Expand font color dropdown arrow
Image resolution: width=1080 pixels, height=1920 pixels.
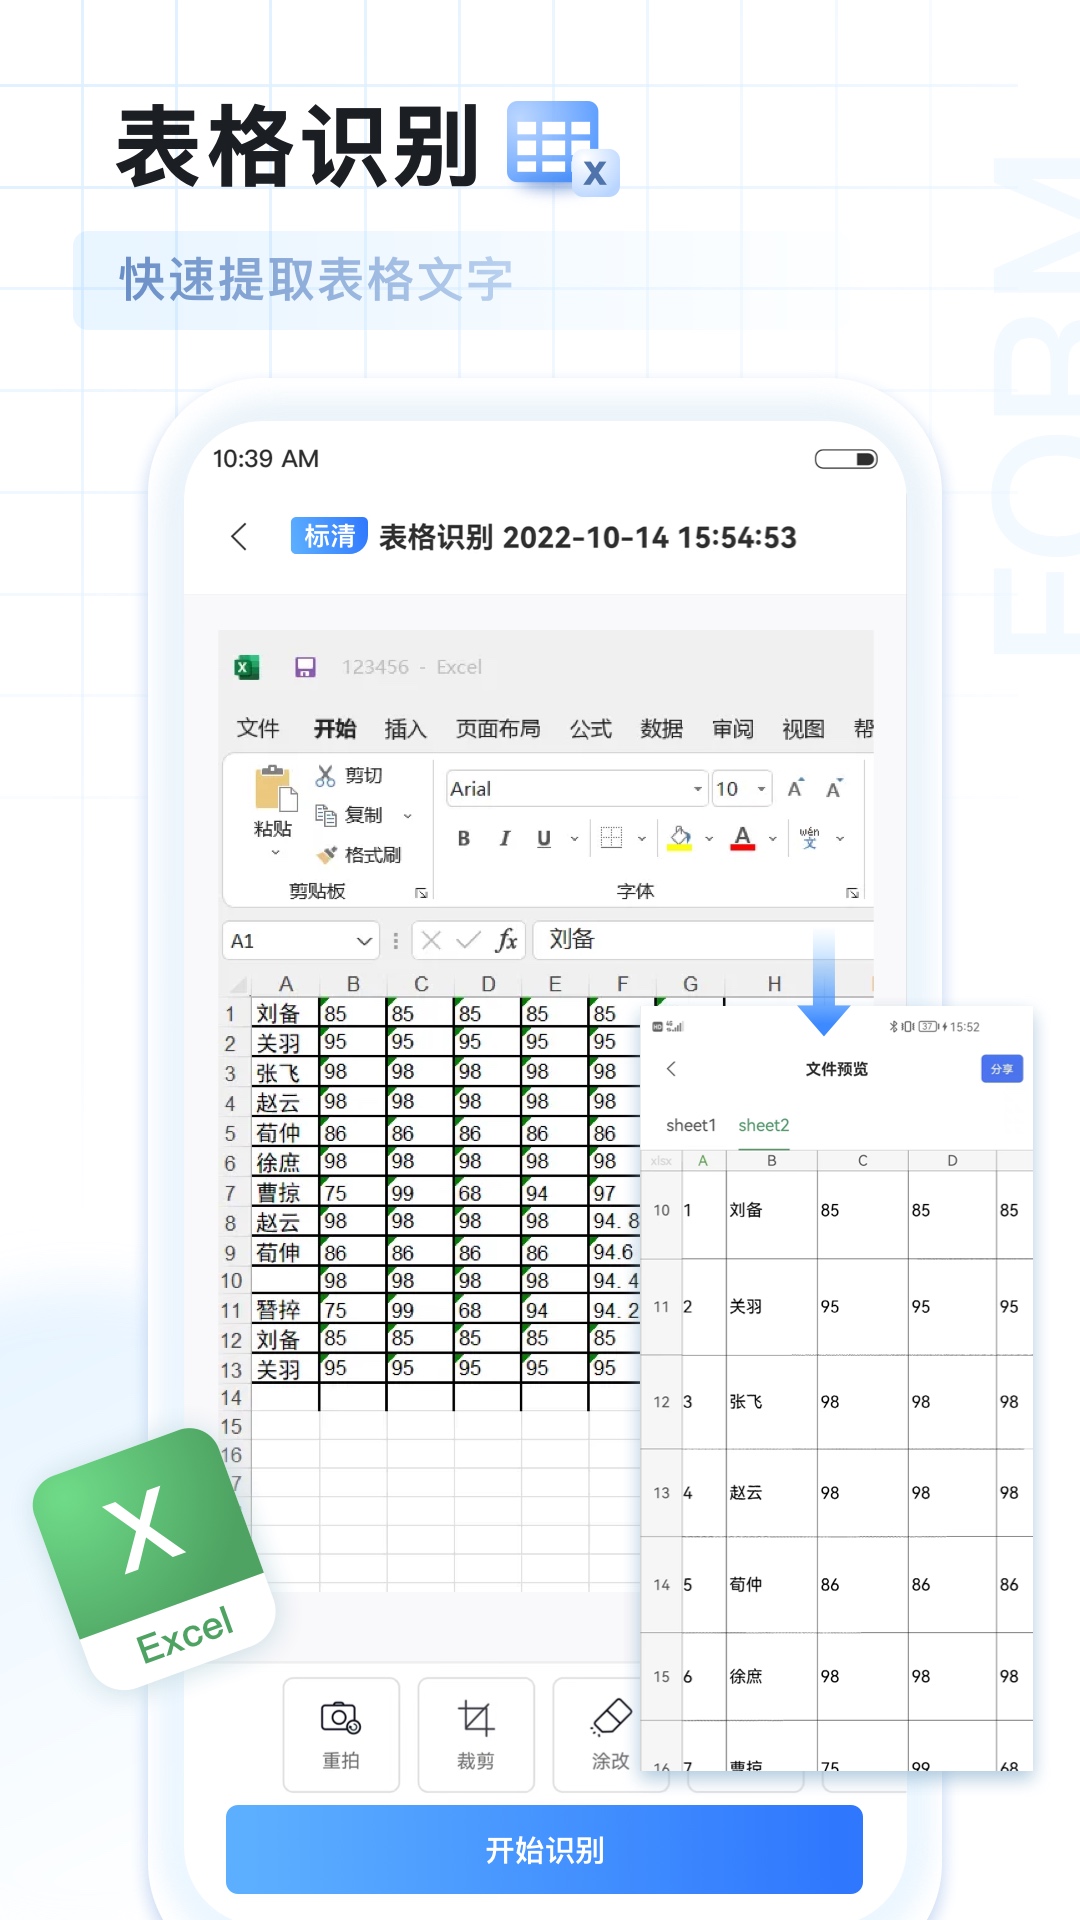772,839
